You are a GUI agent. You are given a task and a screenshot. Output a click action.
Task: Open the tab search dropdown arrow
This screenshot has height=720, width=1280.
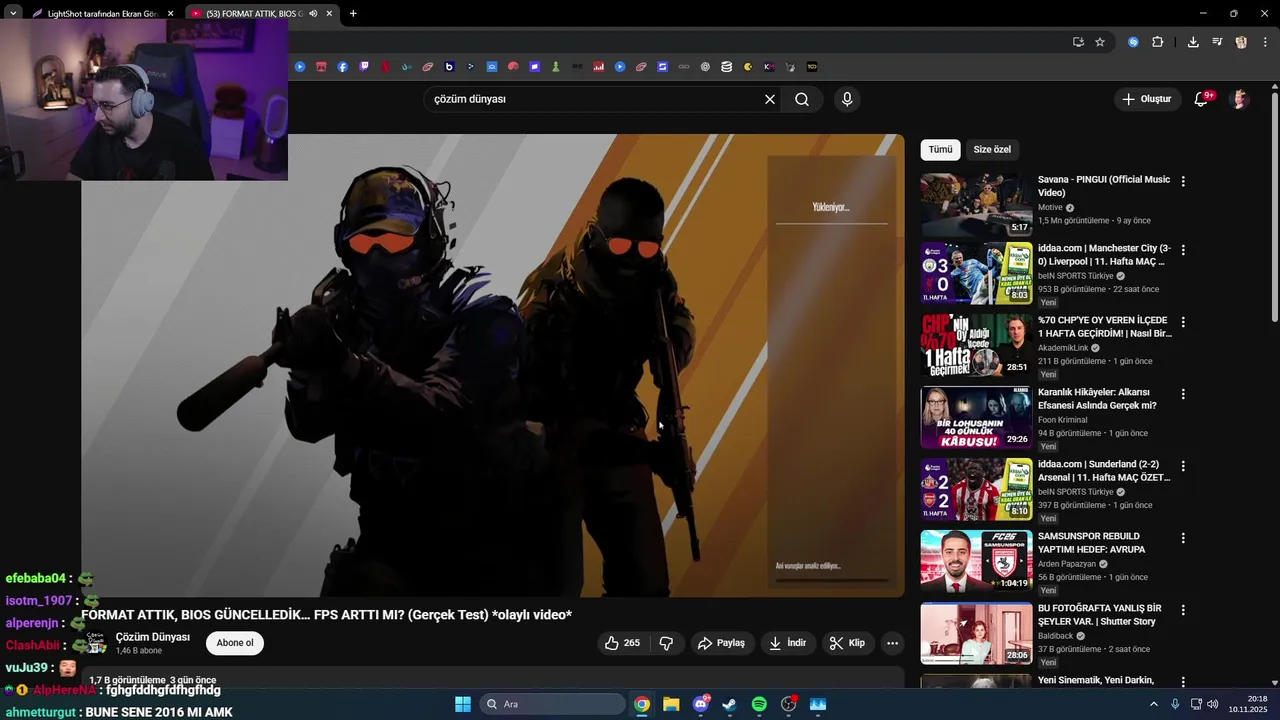click(x=13, y=13)
